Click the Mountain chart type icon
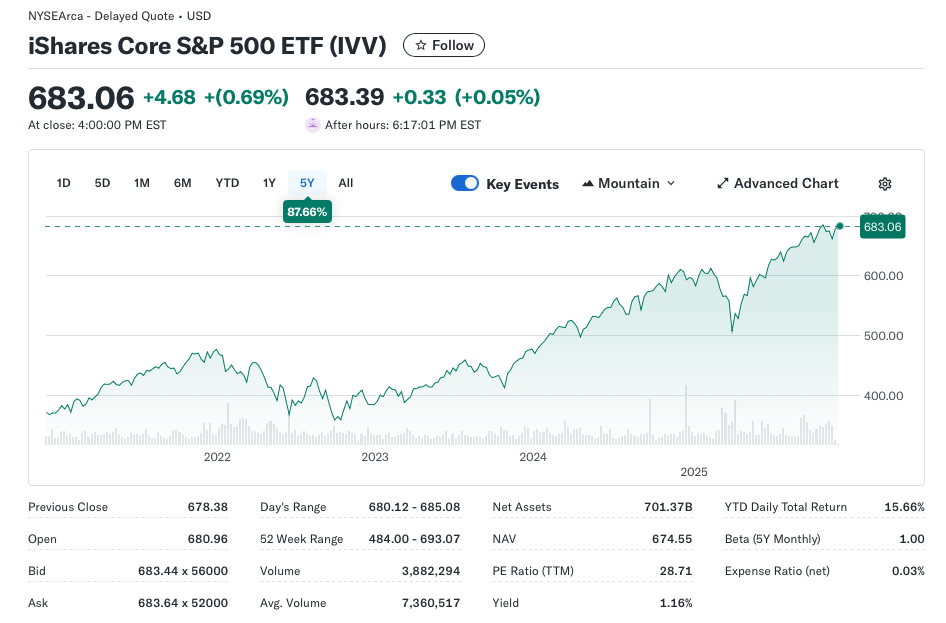The height and width of the screenshot is (623, 946). pos(589,184)
